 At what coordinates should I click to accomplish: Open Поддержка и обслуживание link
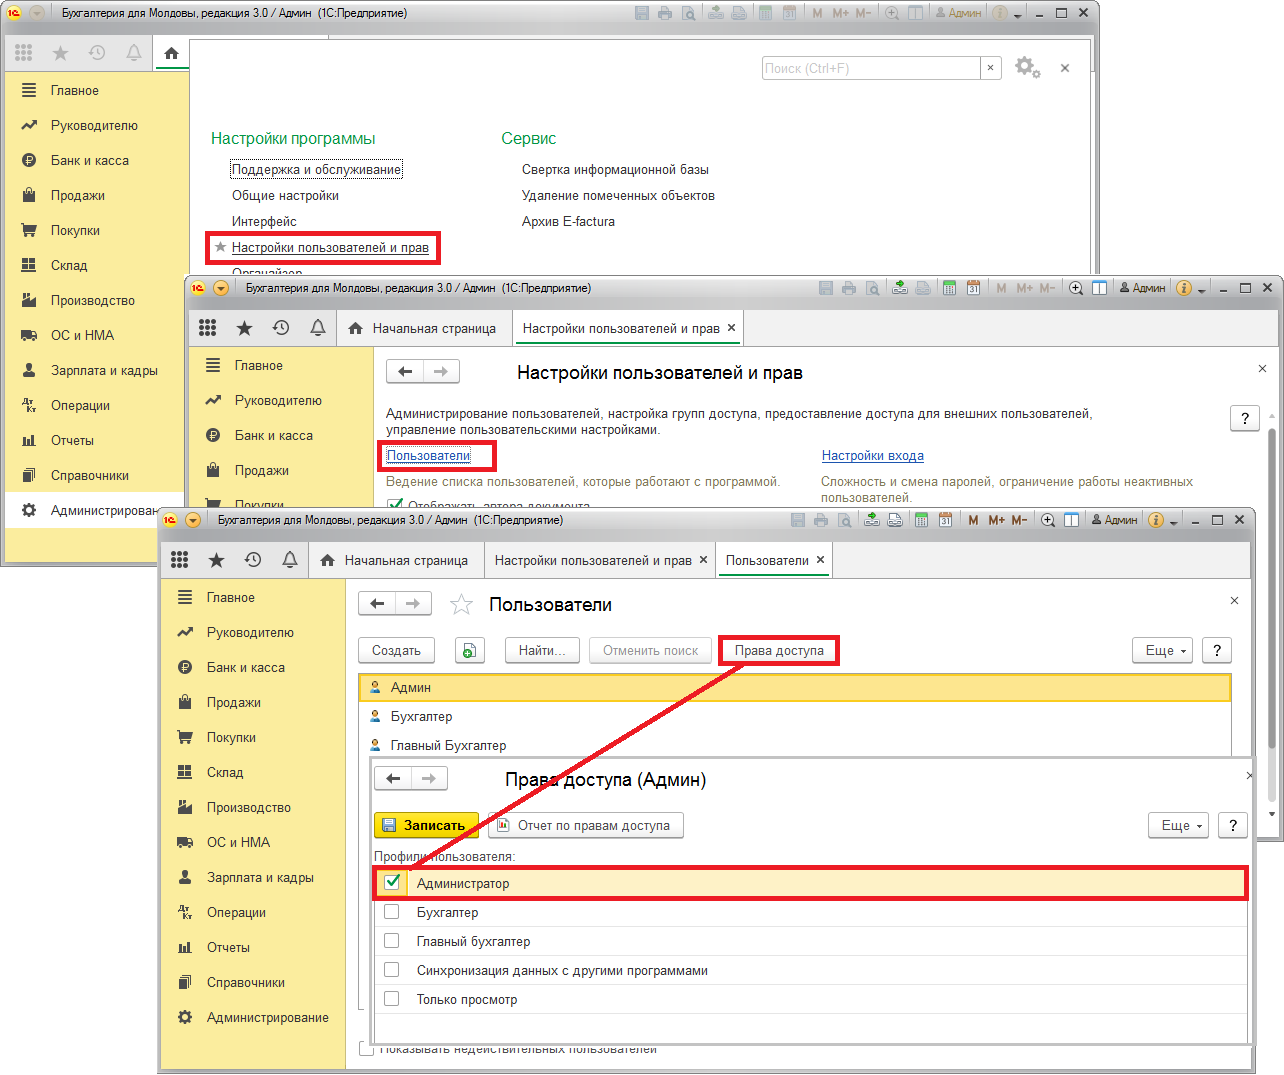316,169
